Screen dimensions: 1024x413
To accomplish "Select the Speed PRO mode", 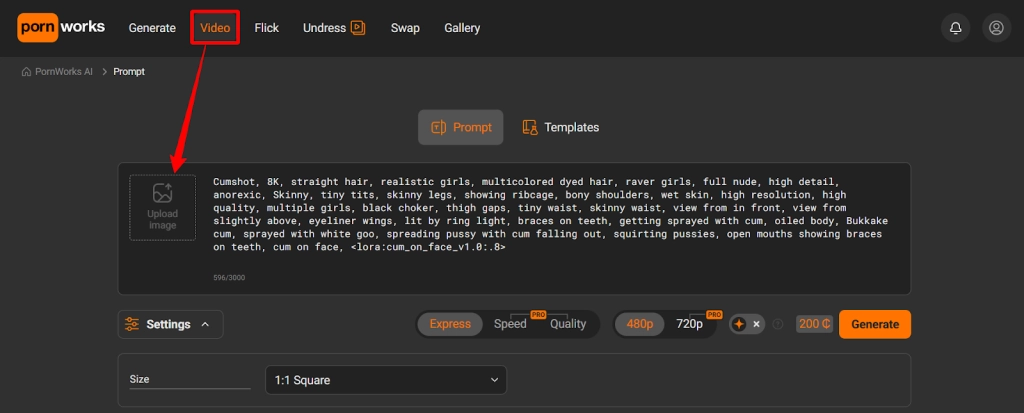I will [510, 324].
